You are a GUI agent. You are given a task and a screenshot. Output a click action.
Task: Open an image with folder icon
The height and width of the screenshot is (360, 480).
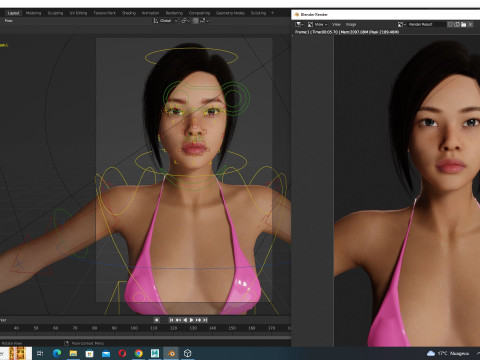(464, 24)
